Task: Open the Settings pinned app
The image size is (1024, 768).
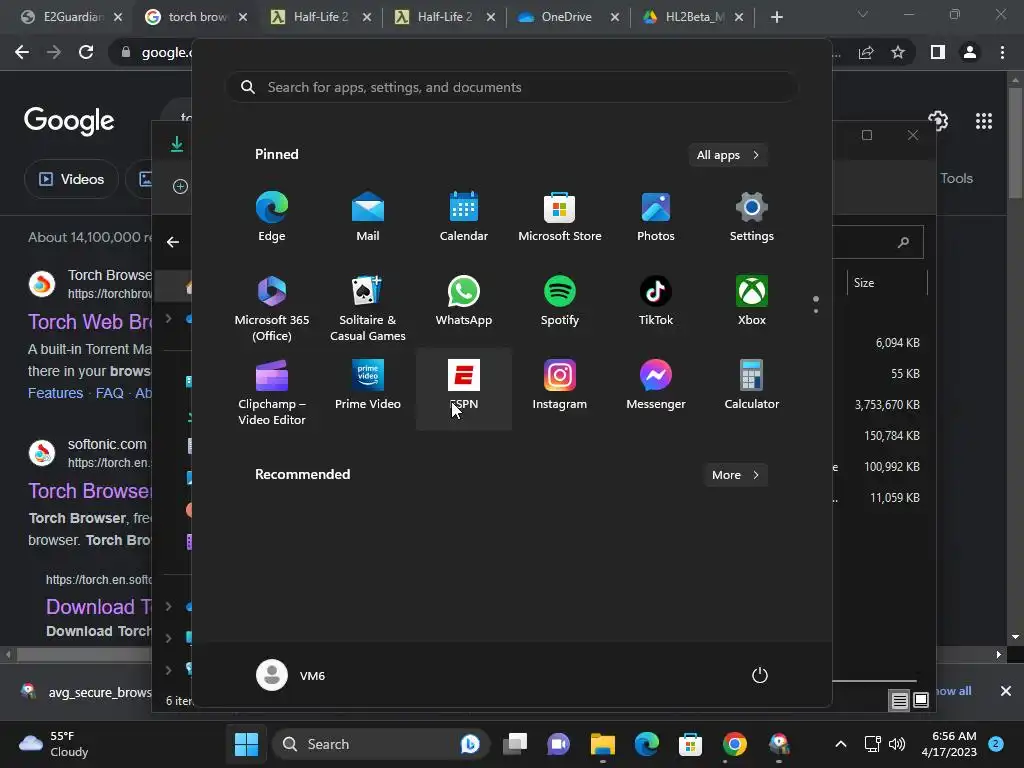Action: click(x=752, y=217)
